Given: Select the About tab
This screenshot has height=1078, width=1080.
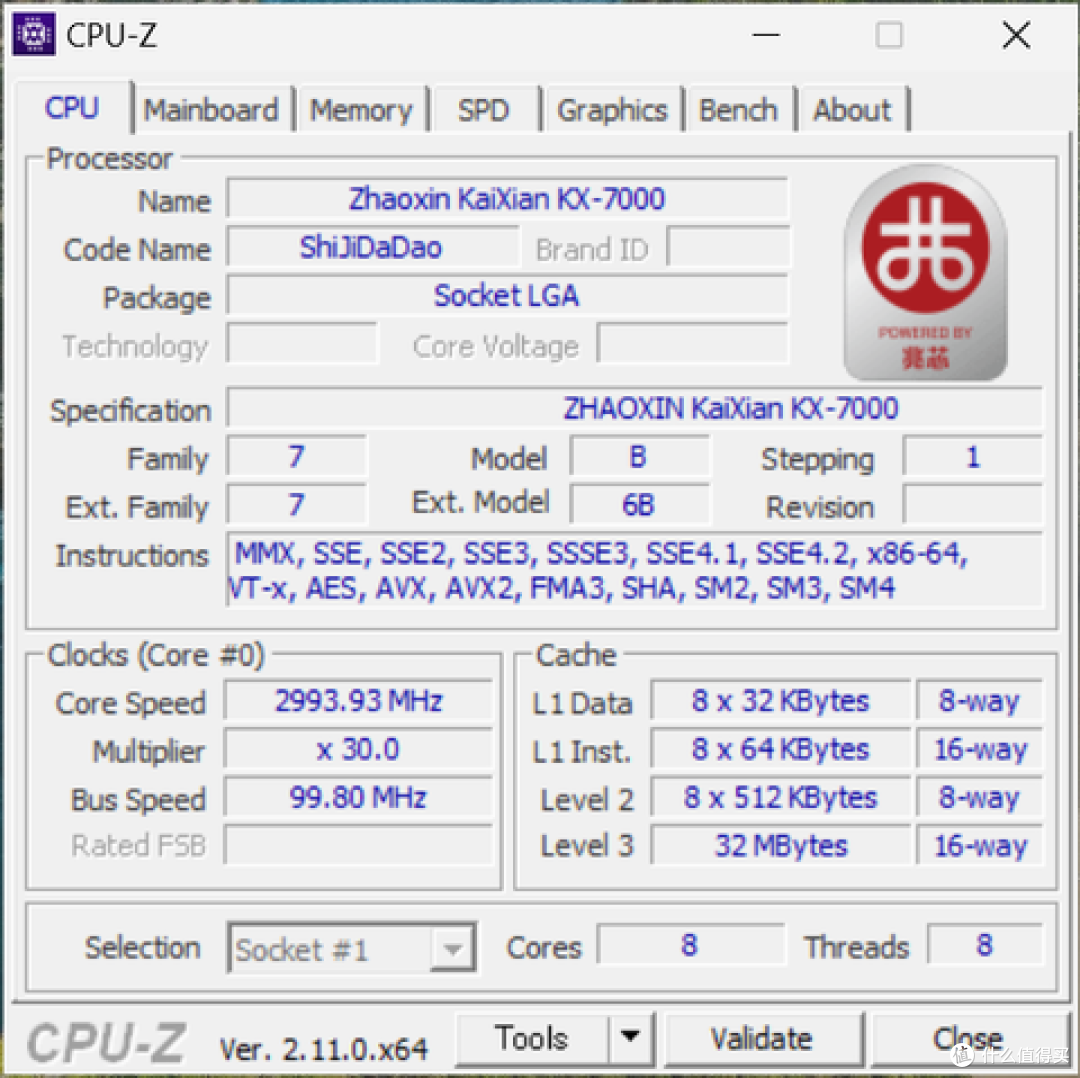Looking at the screenshot, I should [852, 110].
